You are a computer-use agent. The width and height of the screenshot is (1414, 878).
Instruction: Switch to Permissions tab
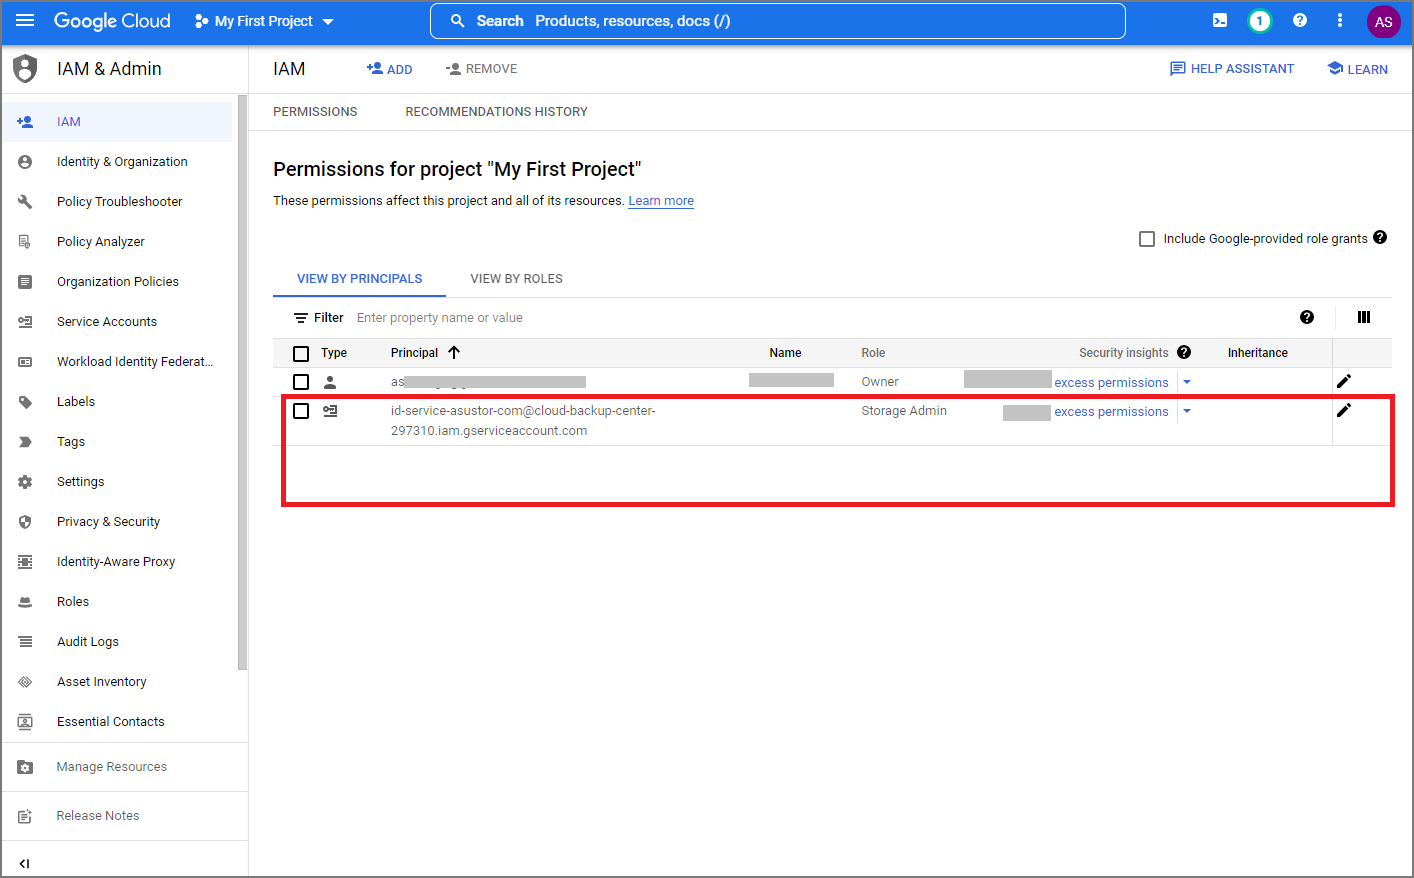pos(315,112)
